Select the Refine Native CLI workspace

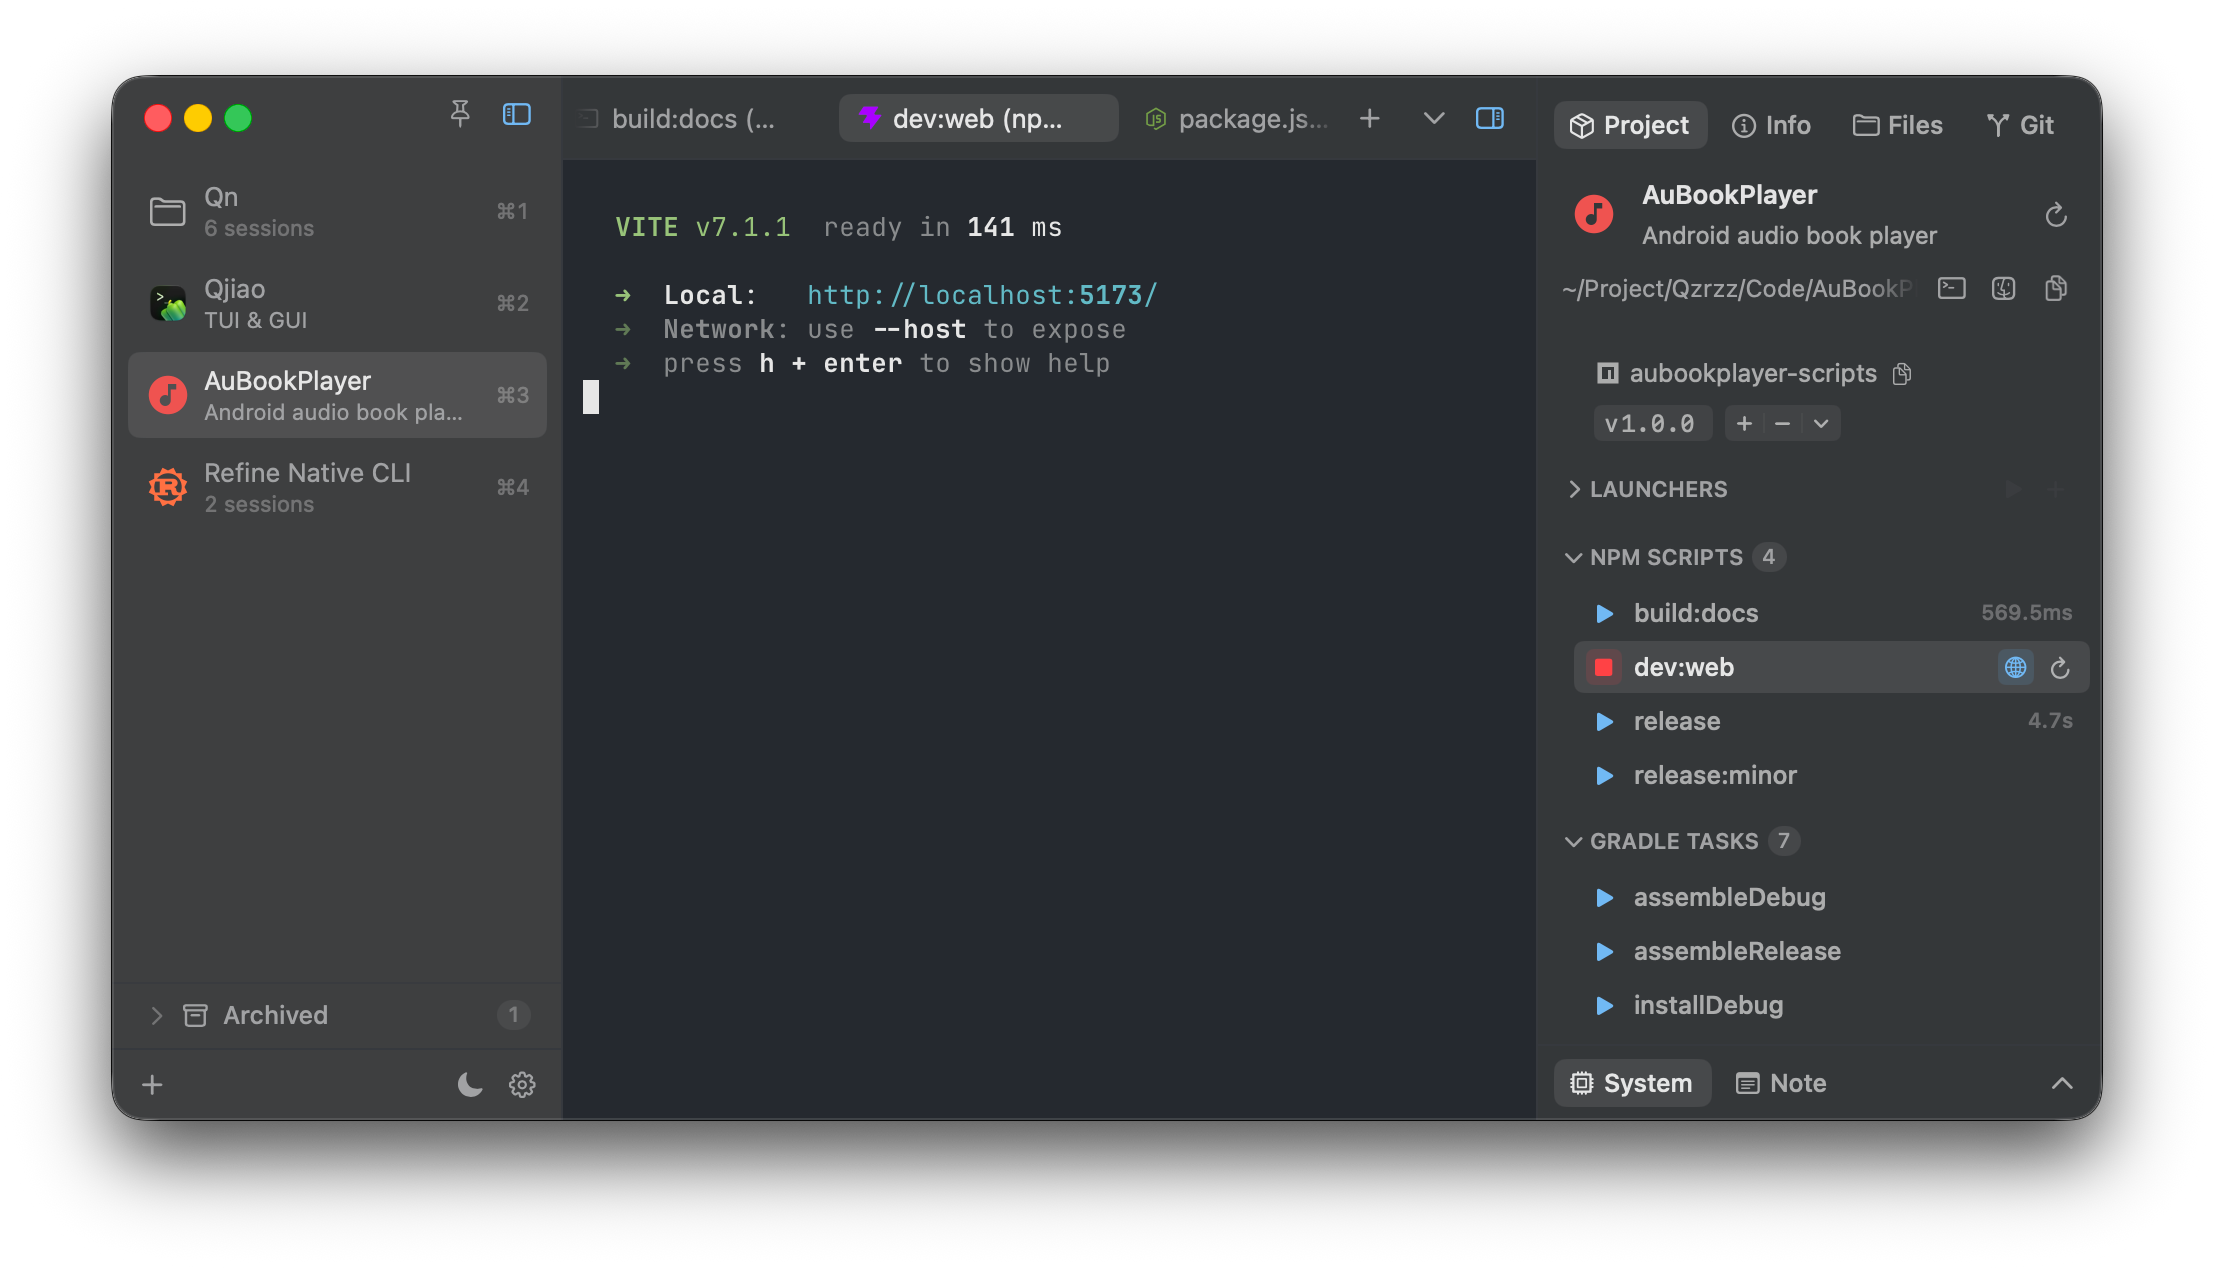[x=337, y=488]
